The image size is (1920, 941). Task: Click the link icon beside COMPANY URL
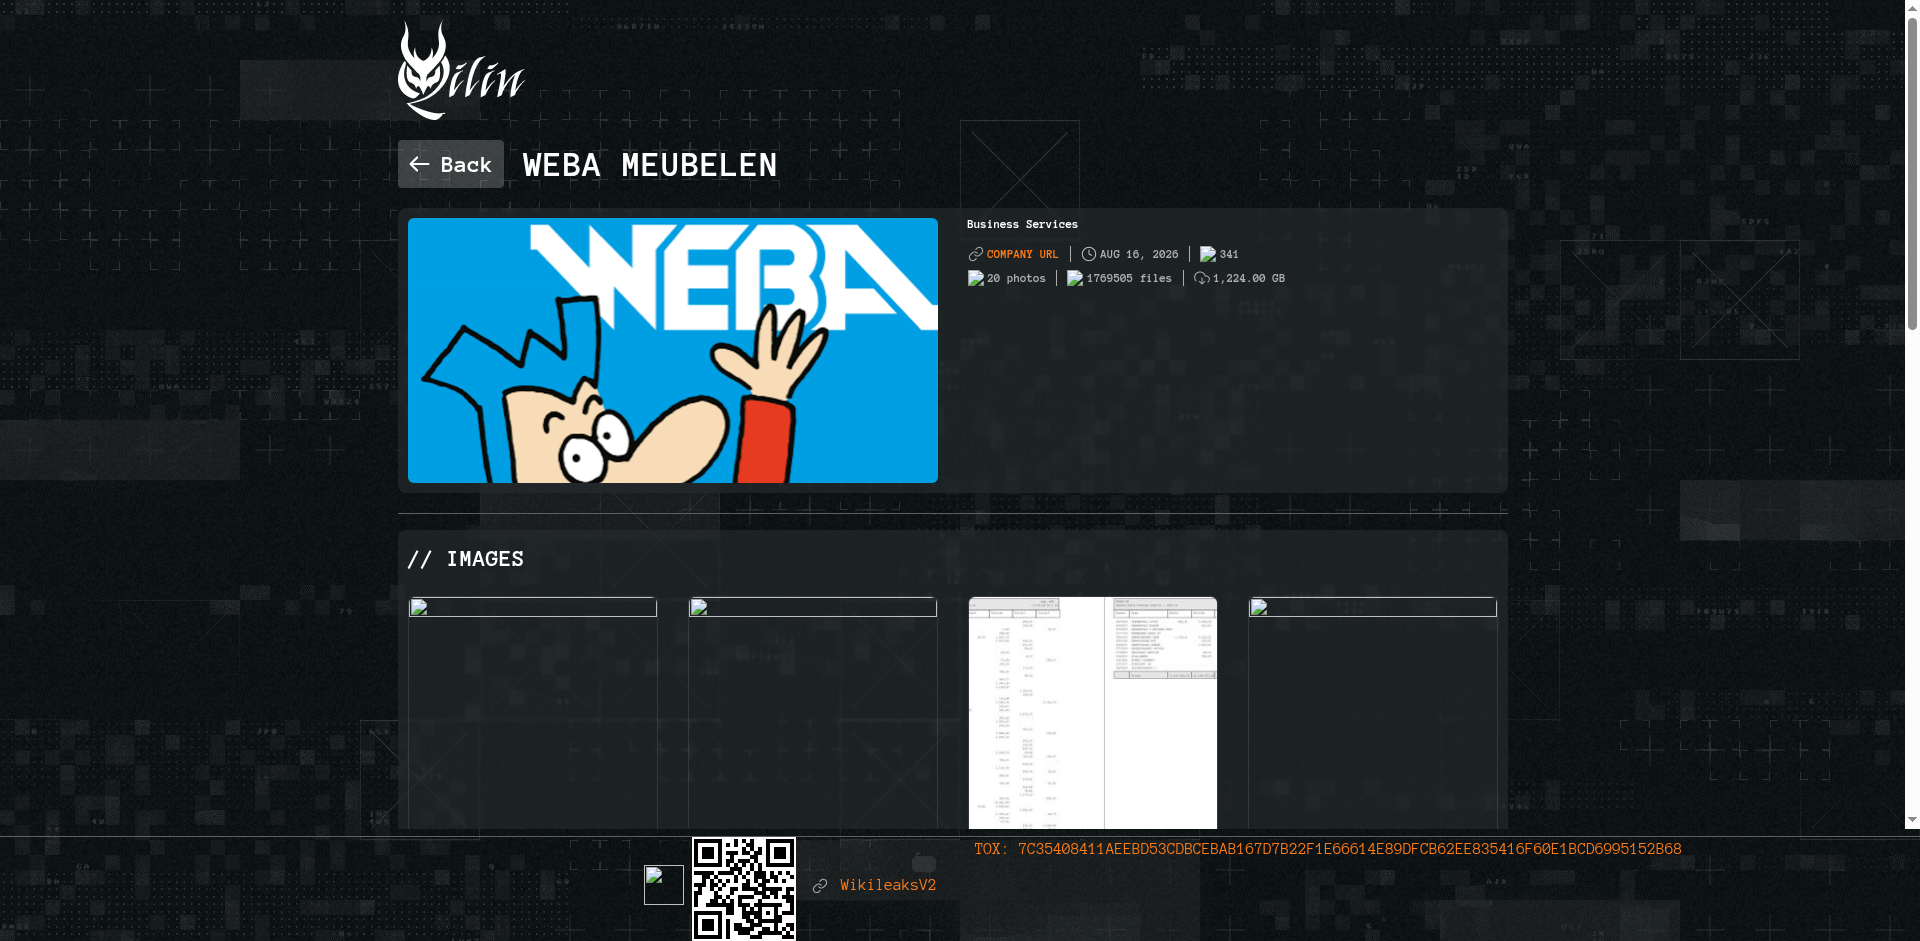(x=976, y=254)
